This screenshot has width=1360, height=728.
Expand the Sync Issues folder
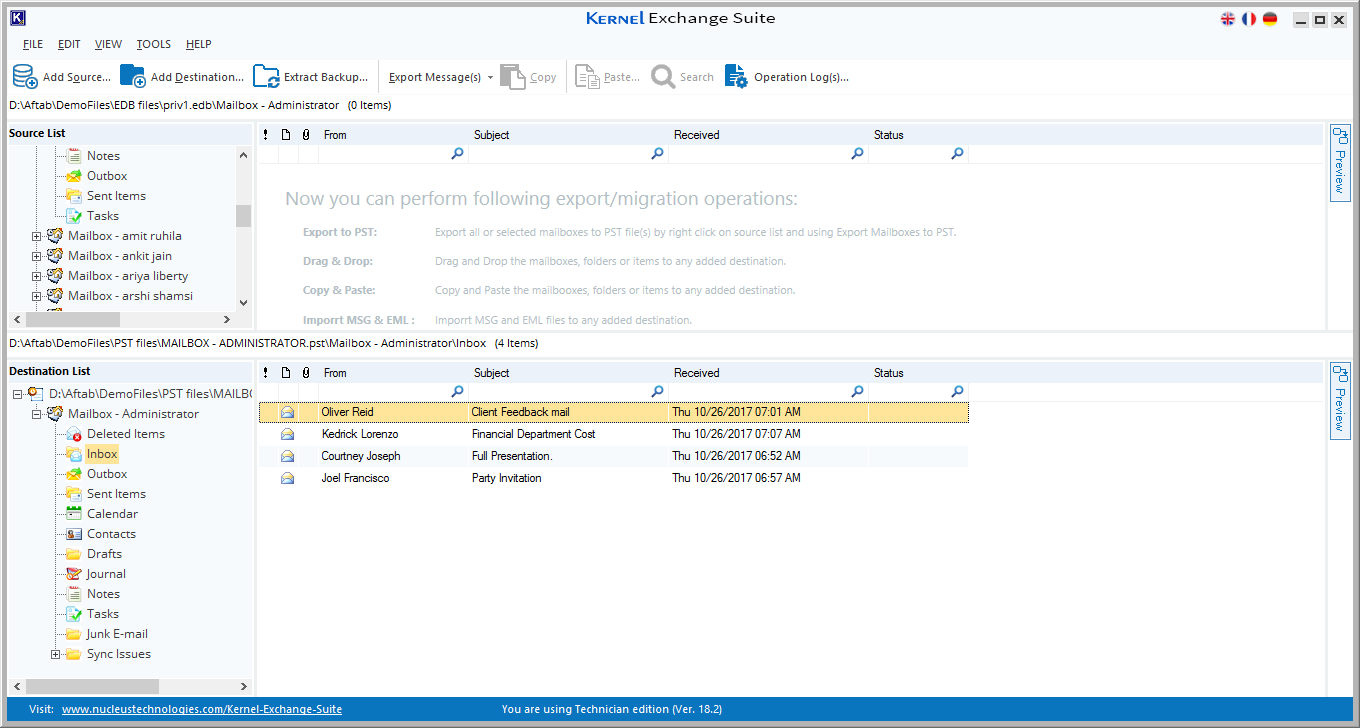pos(56,655)
